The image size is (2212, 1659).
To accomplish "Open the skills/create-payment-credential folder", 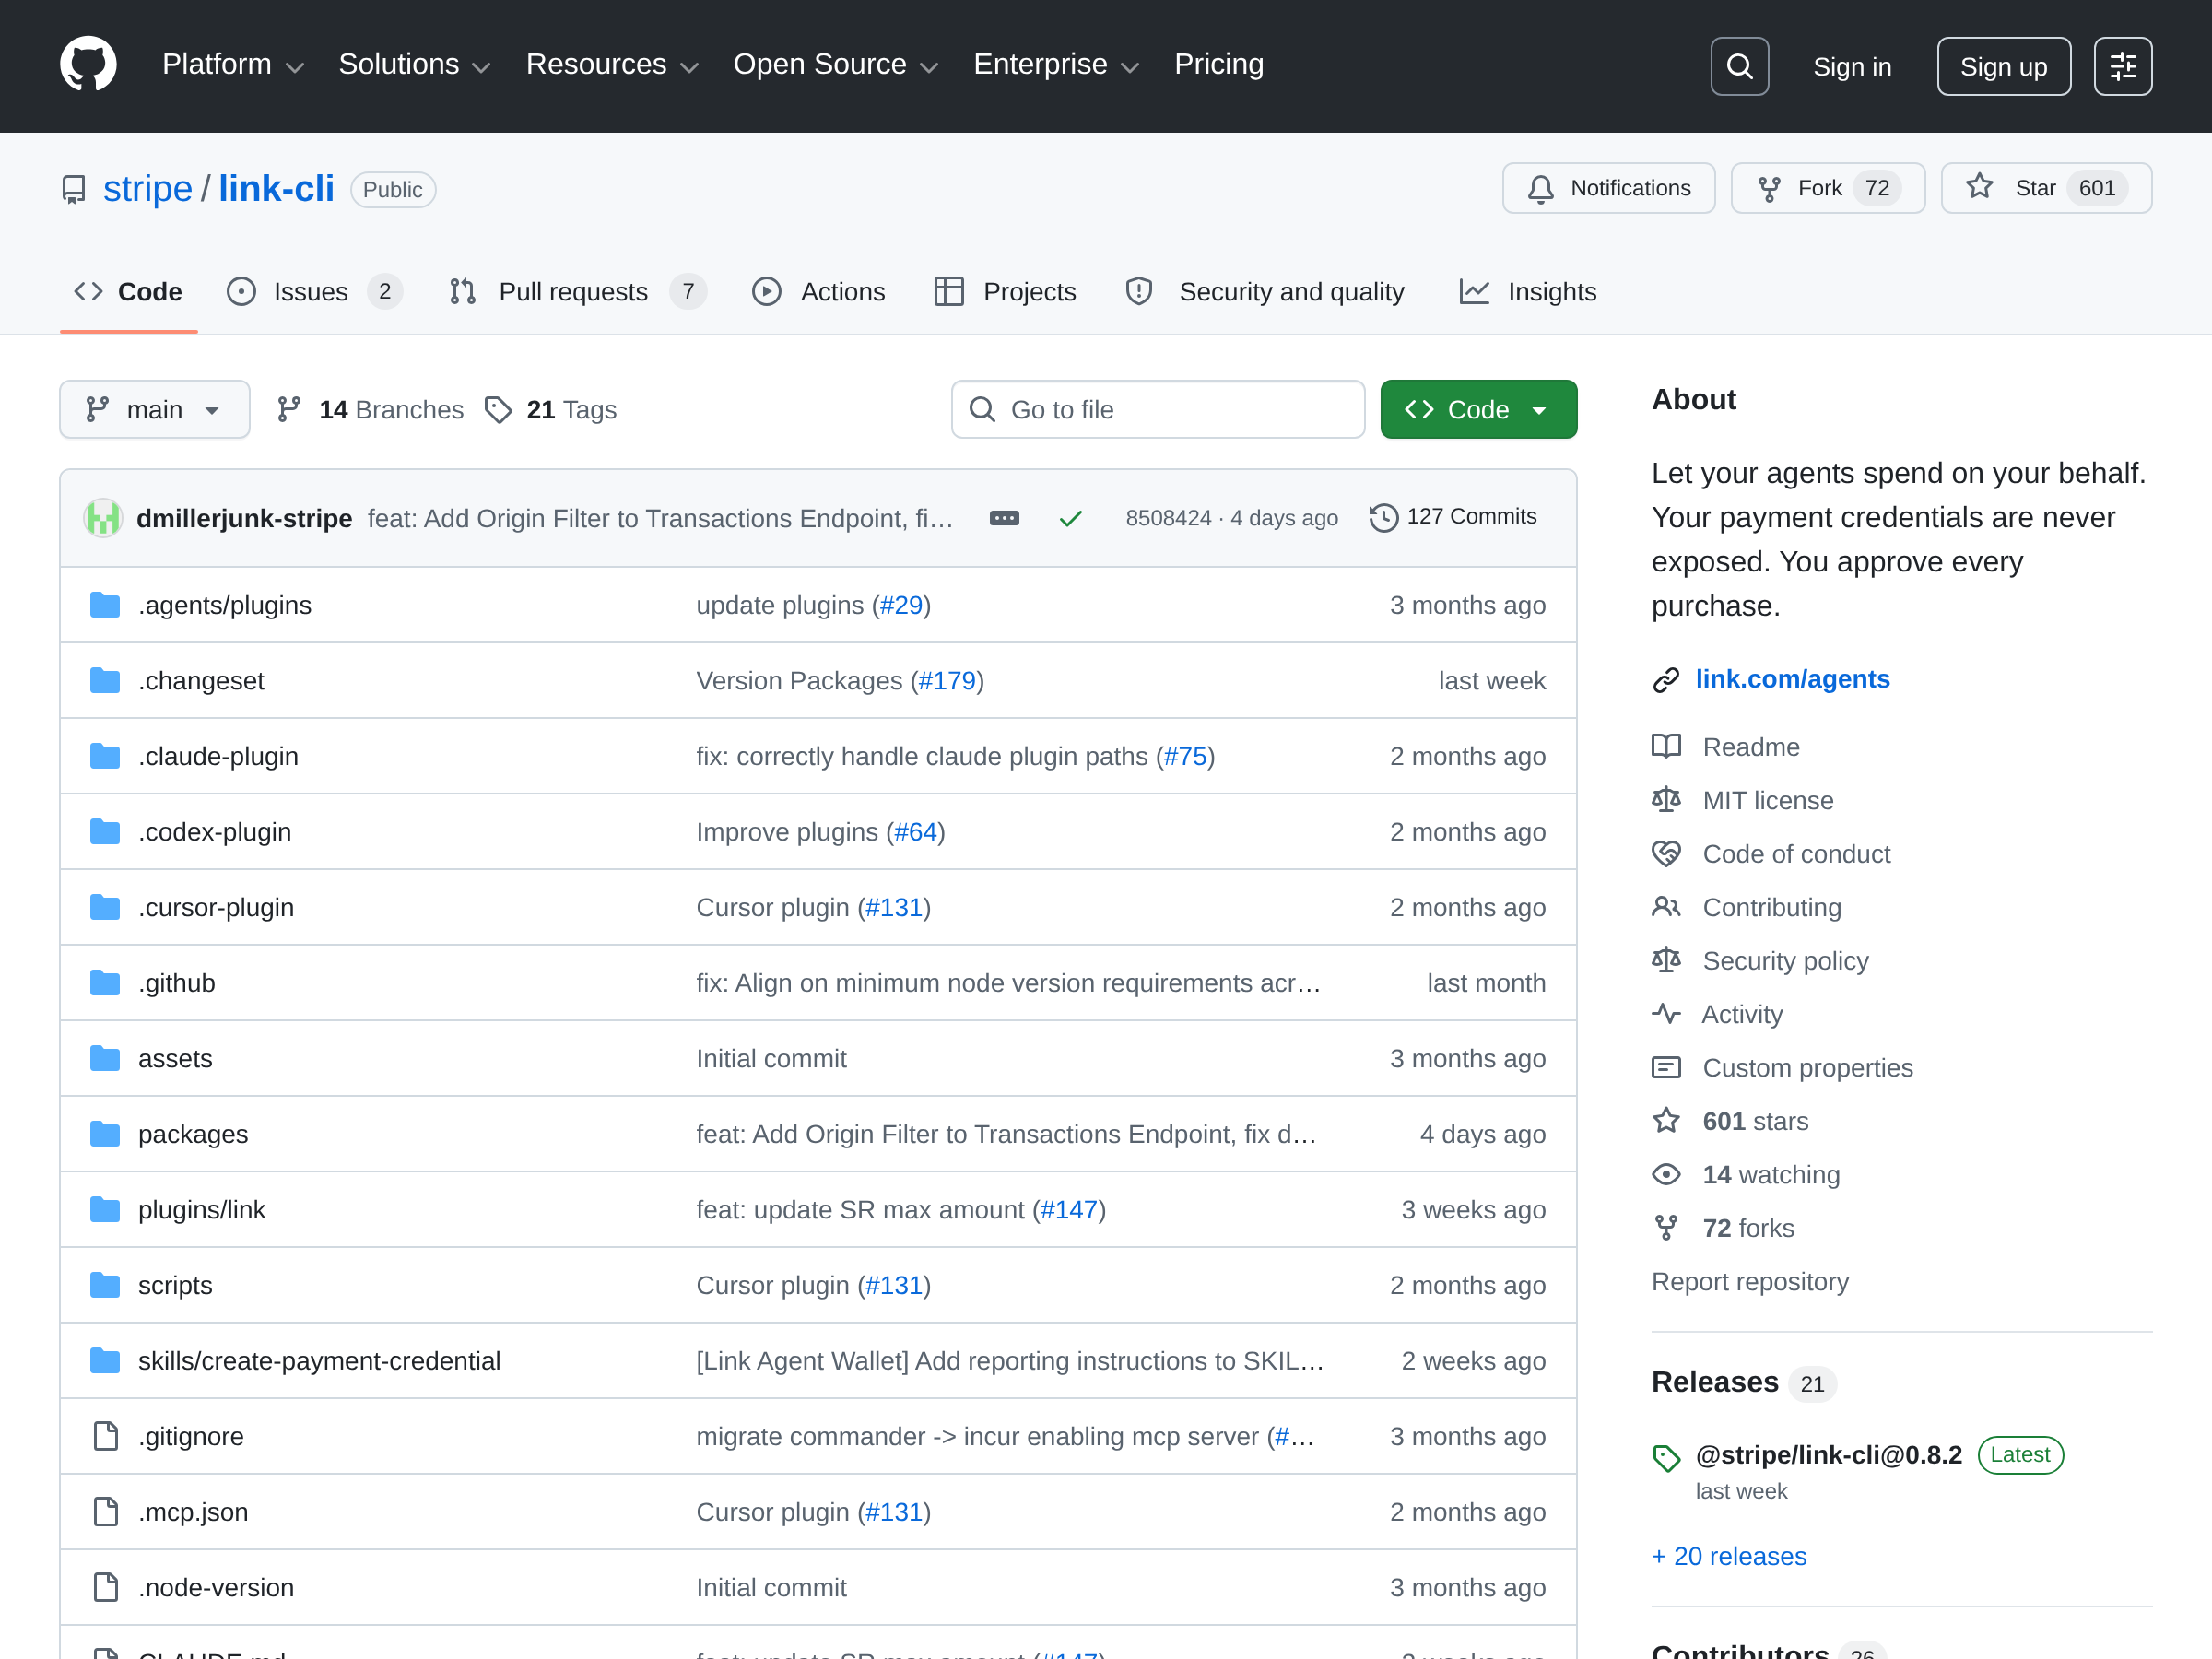I will click(x=319, y=1361).
